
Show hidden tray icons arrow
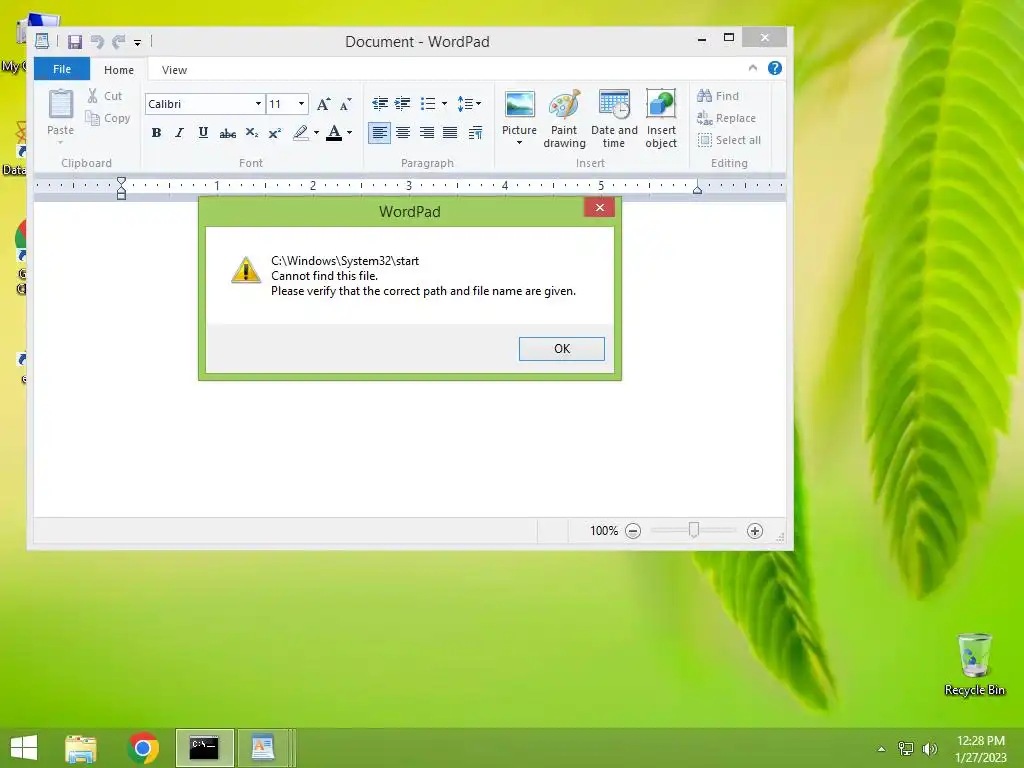(x=881, y=749)
